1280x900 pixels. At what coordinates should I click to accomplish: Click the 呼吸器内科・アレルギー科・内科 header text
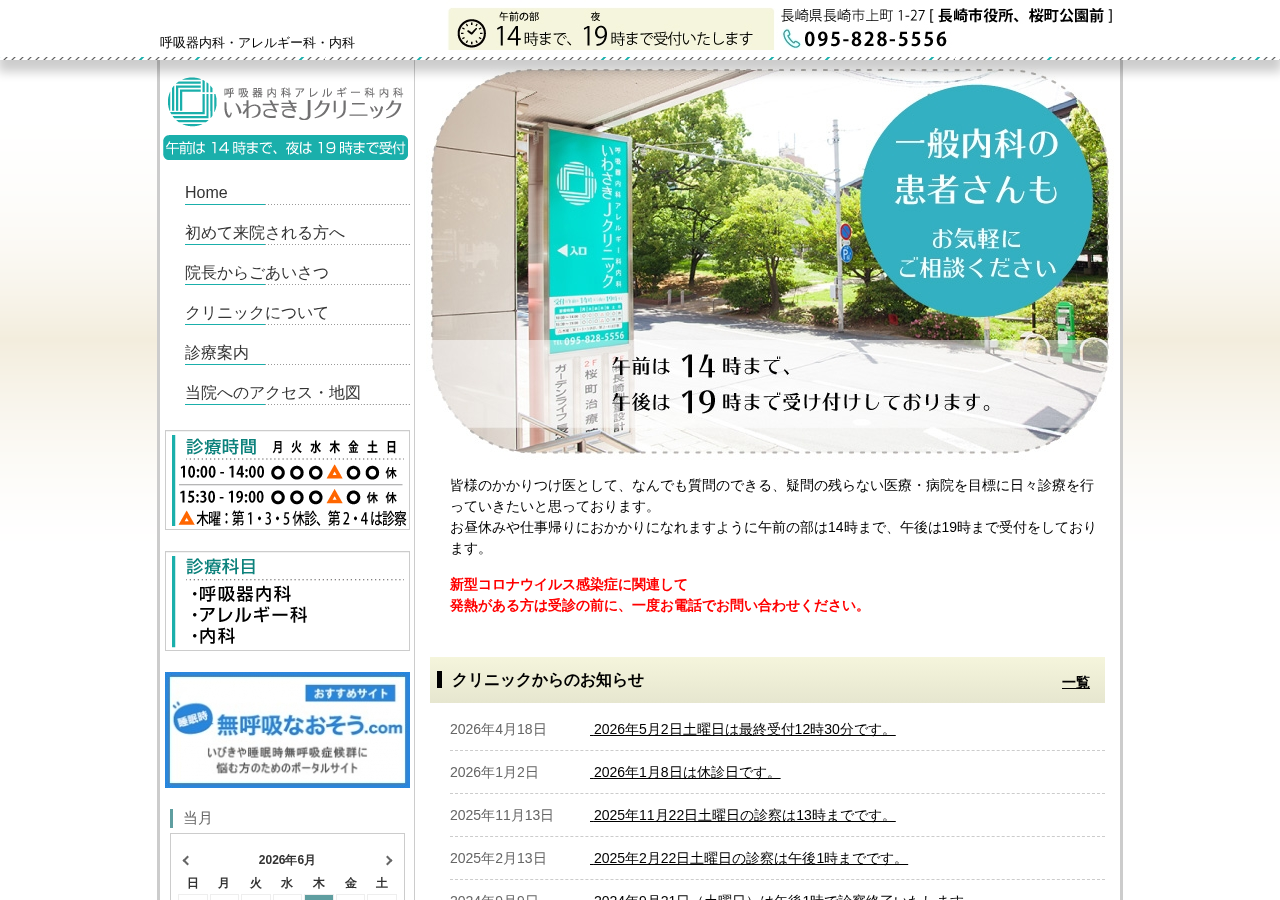[257, 43]
